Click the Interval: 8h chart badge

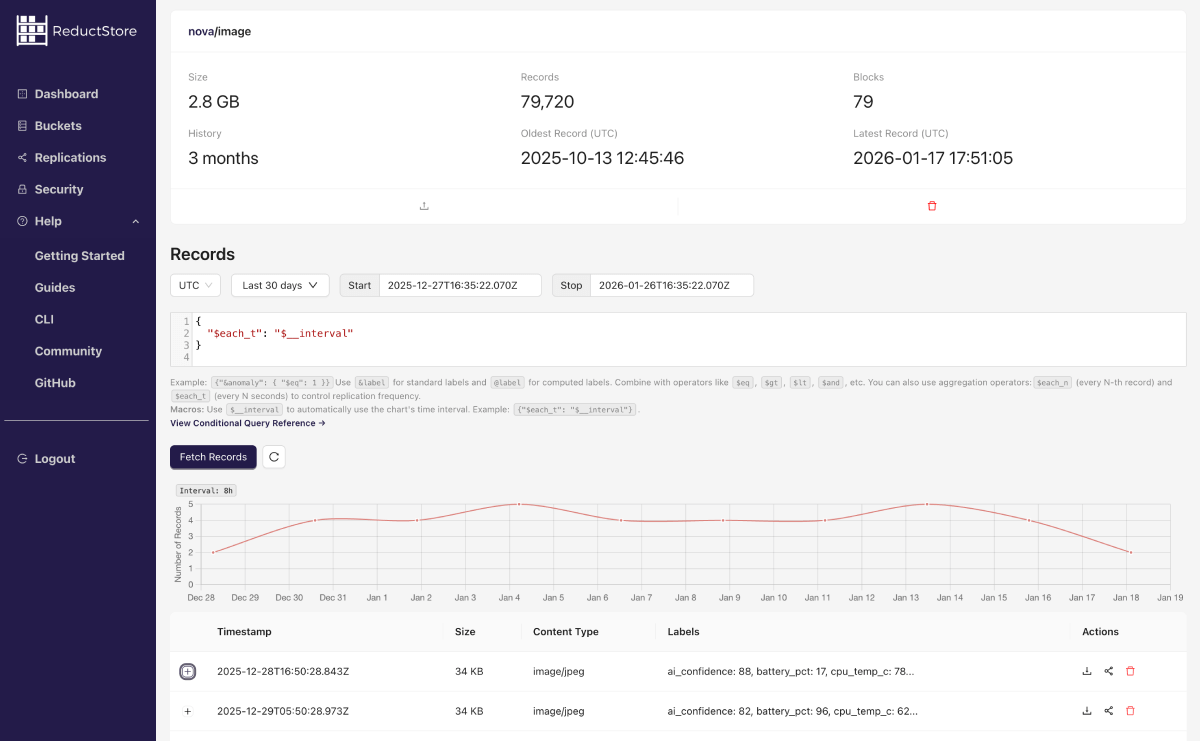click(206, 490)
